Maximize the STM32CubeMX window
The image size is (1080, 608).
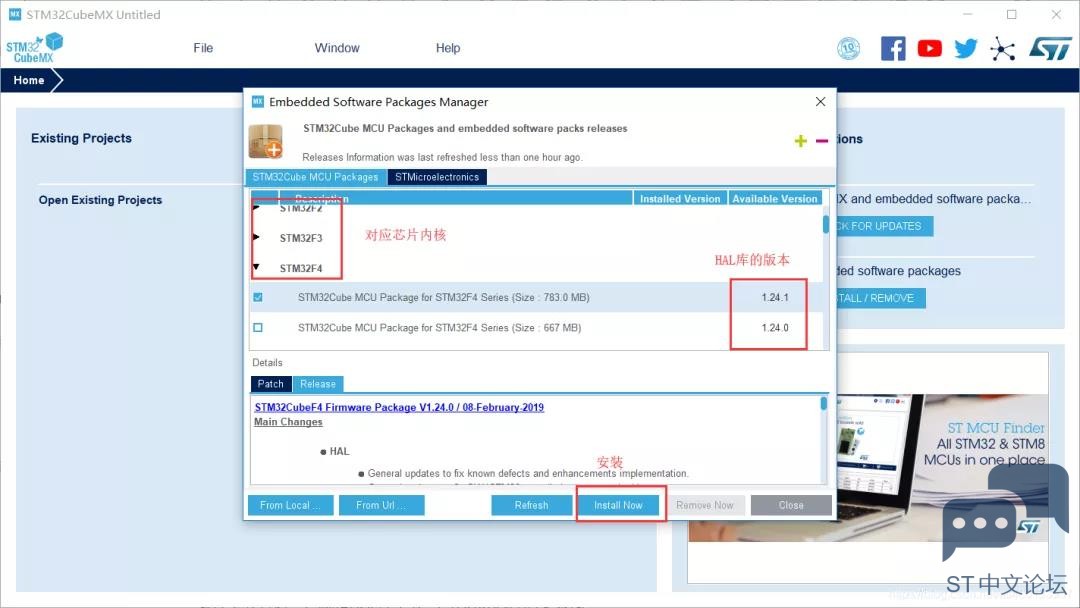(x=1011, y=14)
